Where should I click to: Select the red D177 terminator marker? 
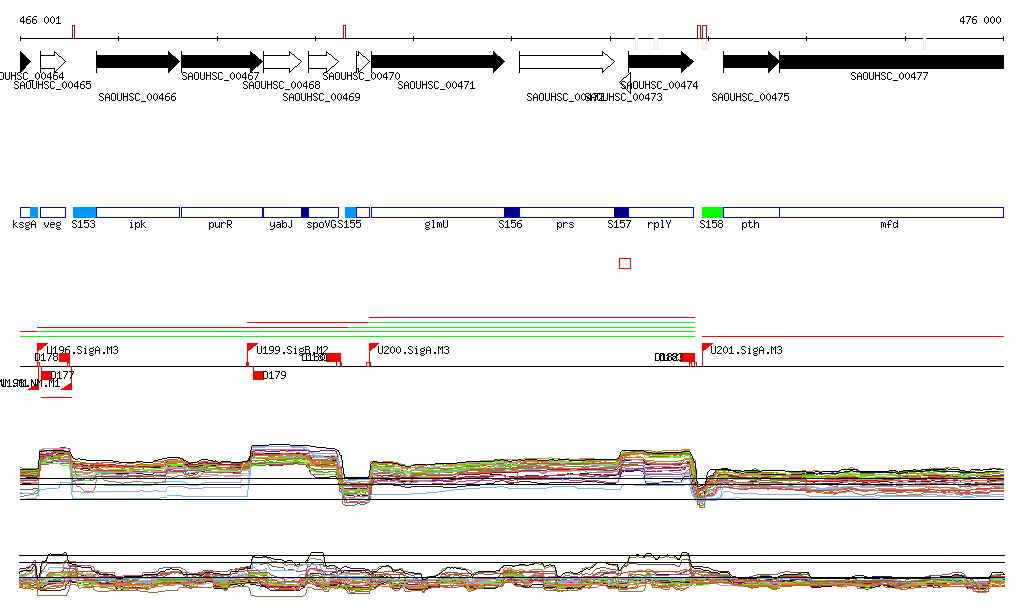pos(46,375)
